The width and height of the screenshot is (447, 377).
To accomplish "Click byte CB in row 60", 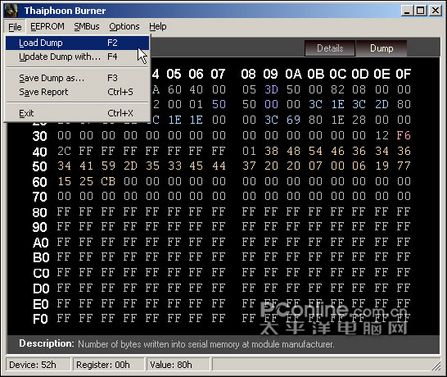I will coord(108,181).
